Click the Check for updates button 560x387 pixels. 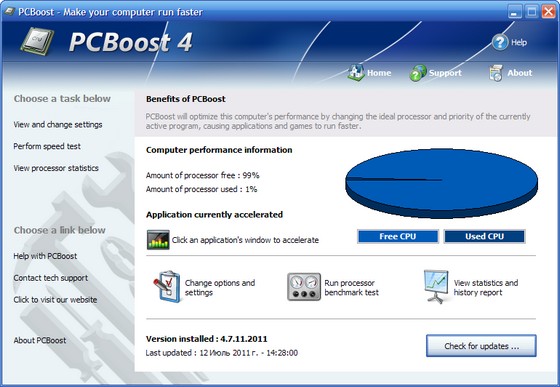(481, 346)
